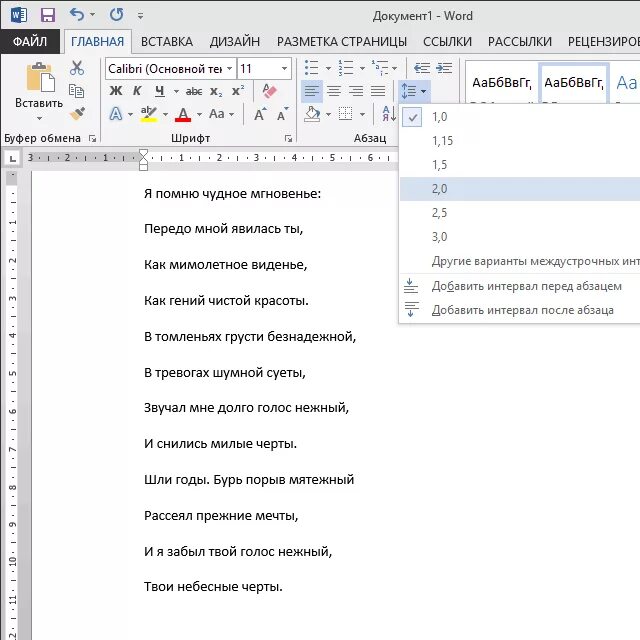Switch to the ССЫЛКИ tab
This screenshot has width=640, height=640.
[x=447, y=42]
